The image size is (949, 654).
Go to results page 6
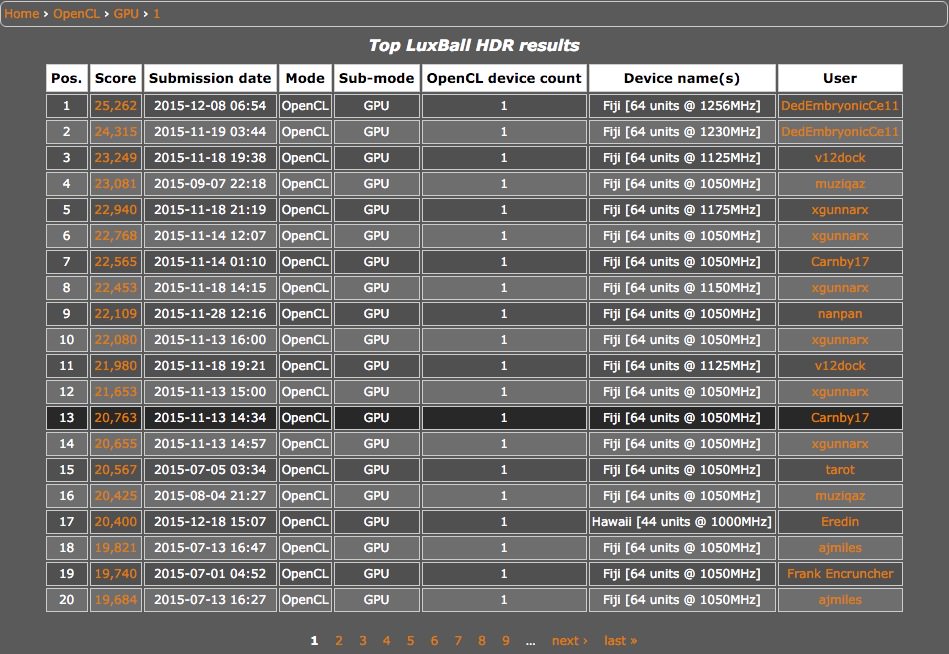tap(434, 641)
